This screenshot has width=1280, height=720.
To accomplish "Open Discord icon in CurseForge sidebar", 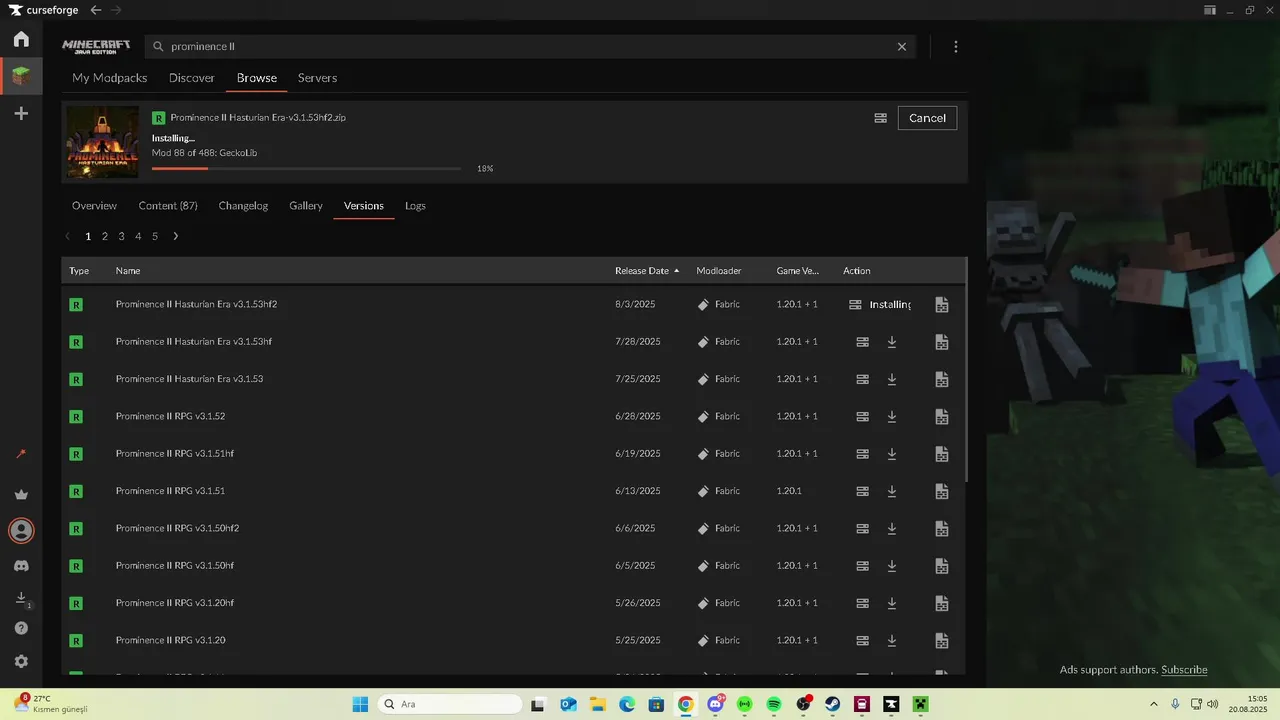I will pos(21,566).
